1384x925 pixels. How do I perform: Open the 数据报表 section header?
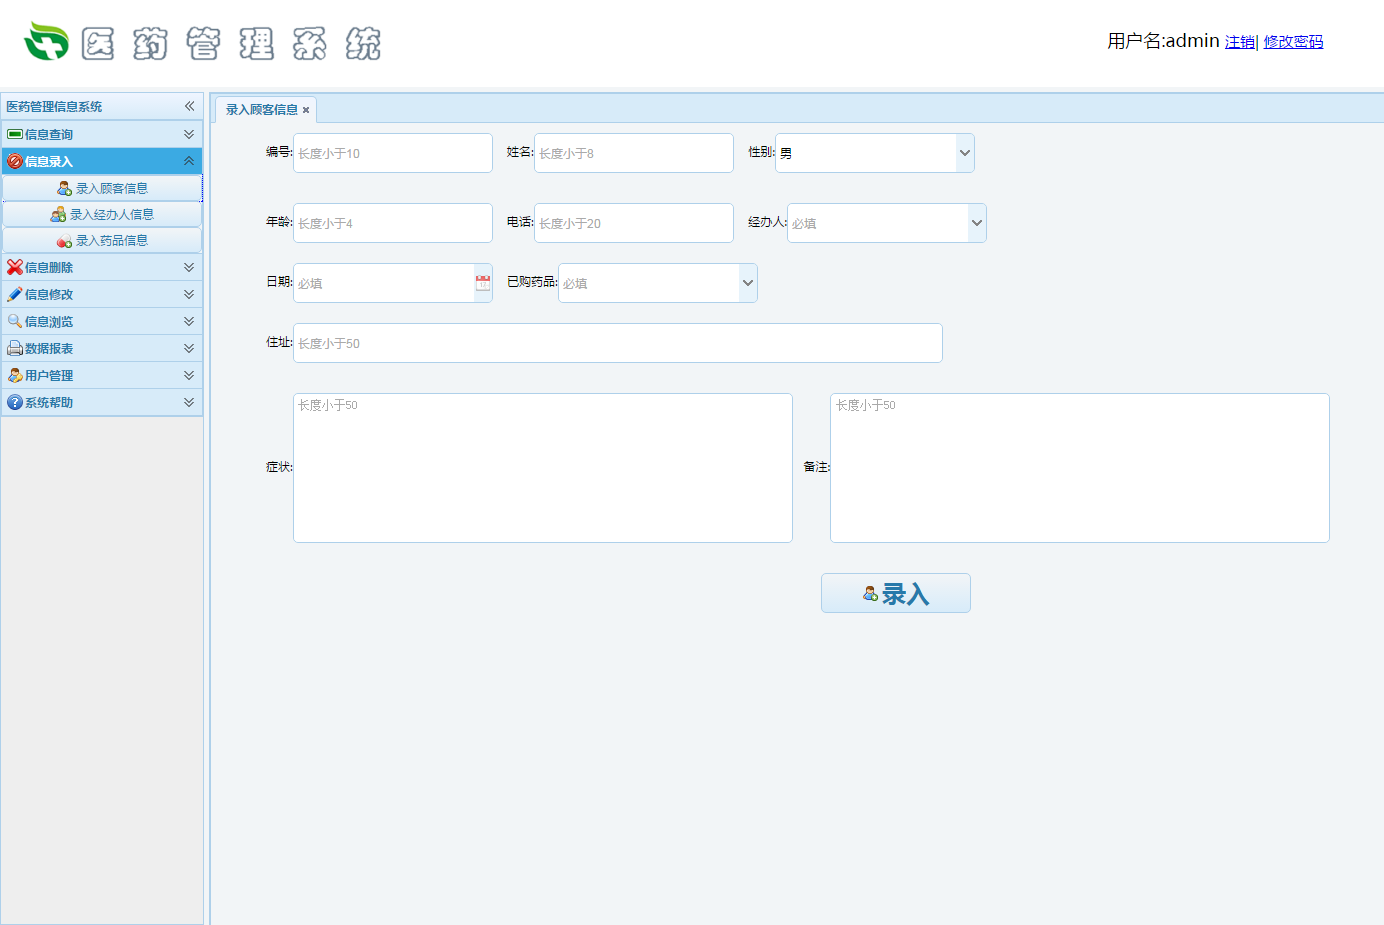click(102, 348)
